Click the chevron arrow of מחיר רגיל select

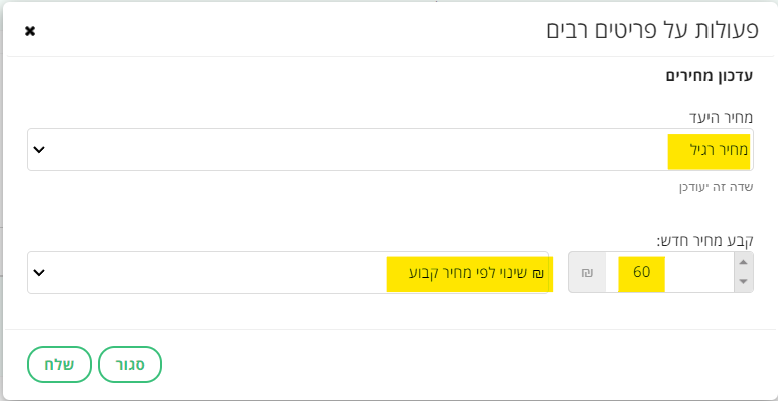39,150
